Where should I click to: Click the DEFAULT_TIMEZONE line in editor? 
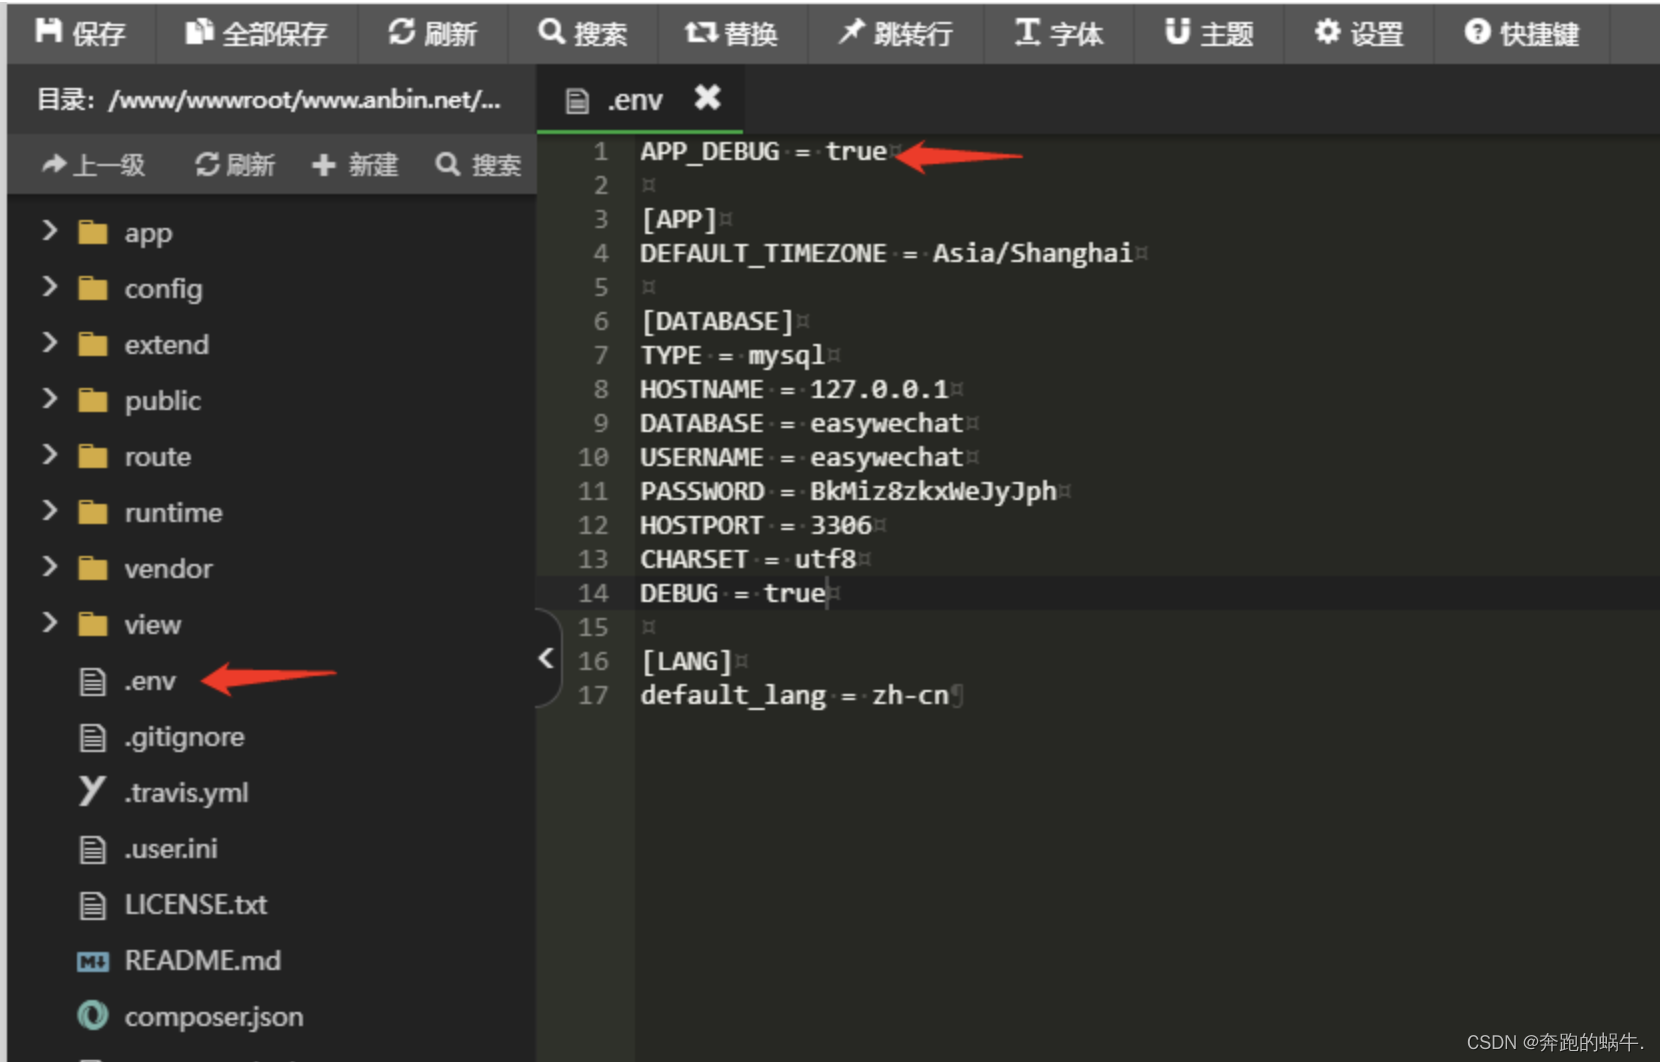coord(886,253)
